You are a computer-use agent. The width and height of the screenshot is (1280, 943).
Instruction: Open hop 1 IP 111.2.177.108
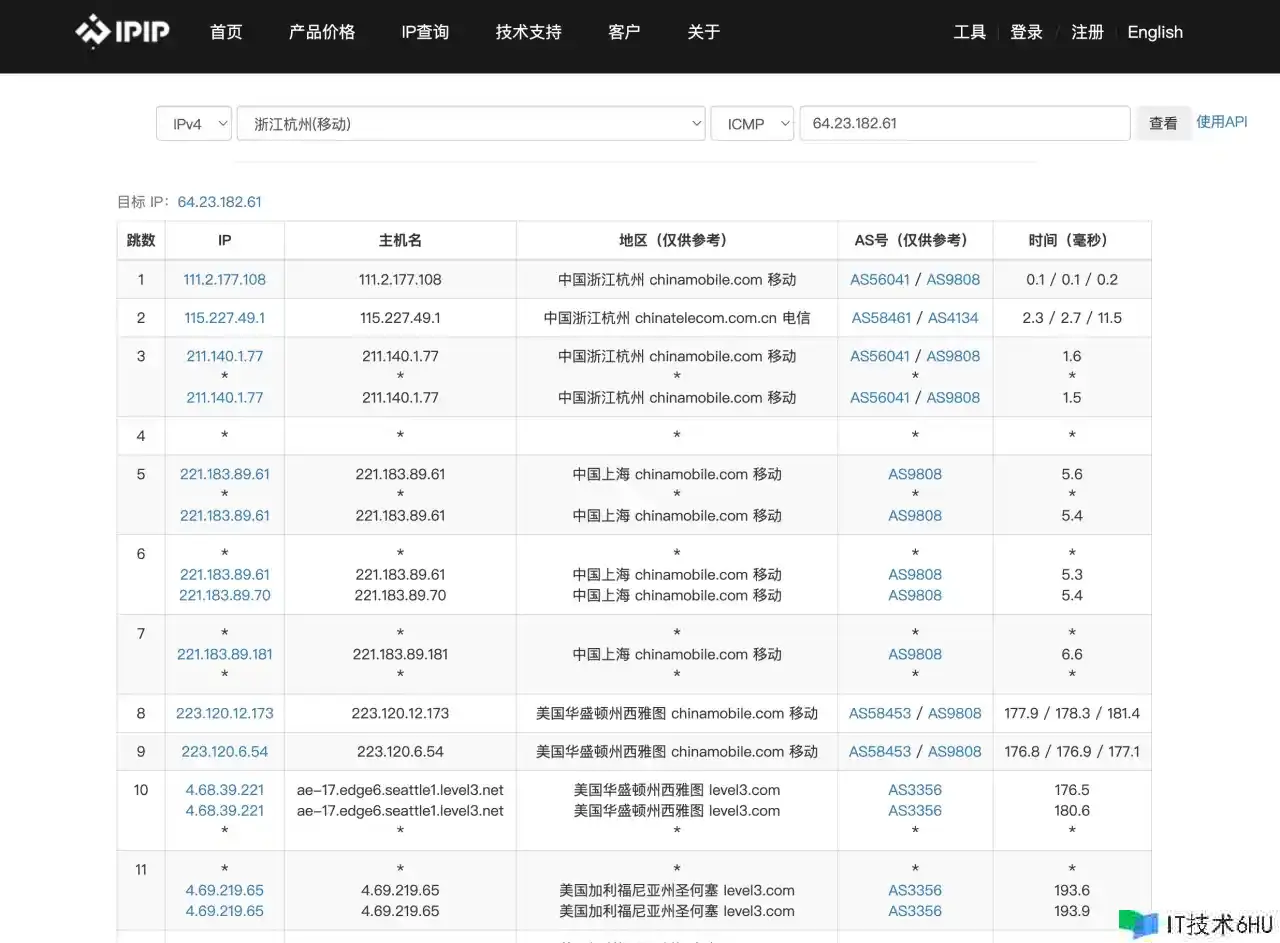[225, 280]
